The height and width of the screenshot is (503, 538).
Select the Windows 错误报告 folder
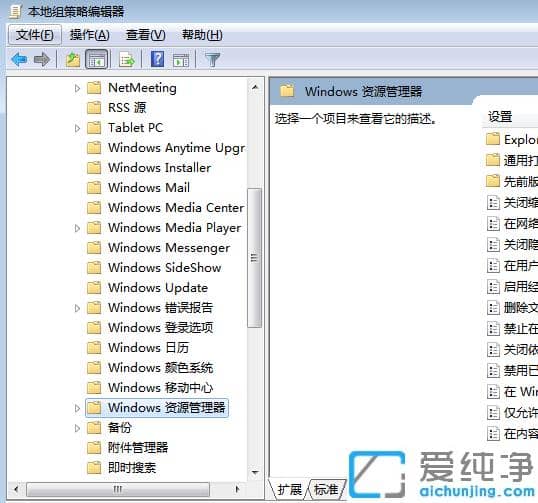coord(150,307)
